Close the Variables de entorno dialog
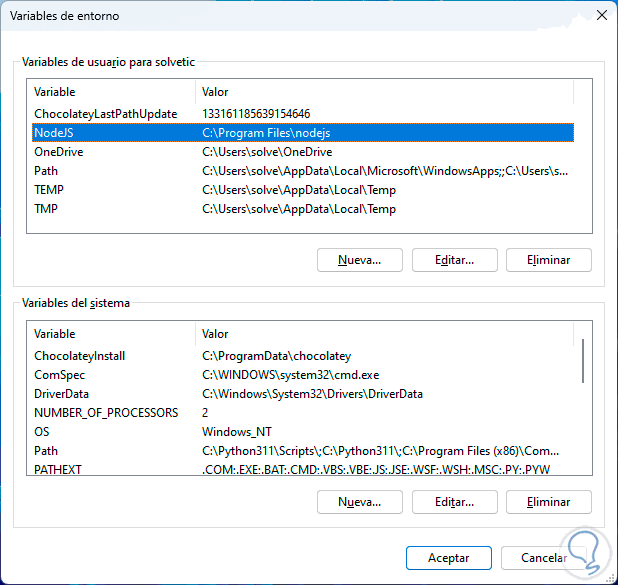This screenshot has width=618, height=585. pyautogui.click(x=599, y=16)
